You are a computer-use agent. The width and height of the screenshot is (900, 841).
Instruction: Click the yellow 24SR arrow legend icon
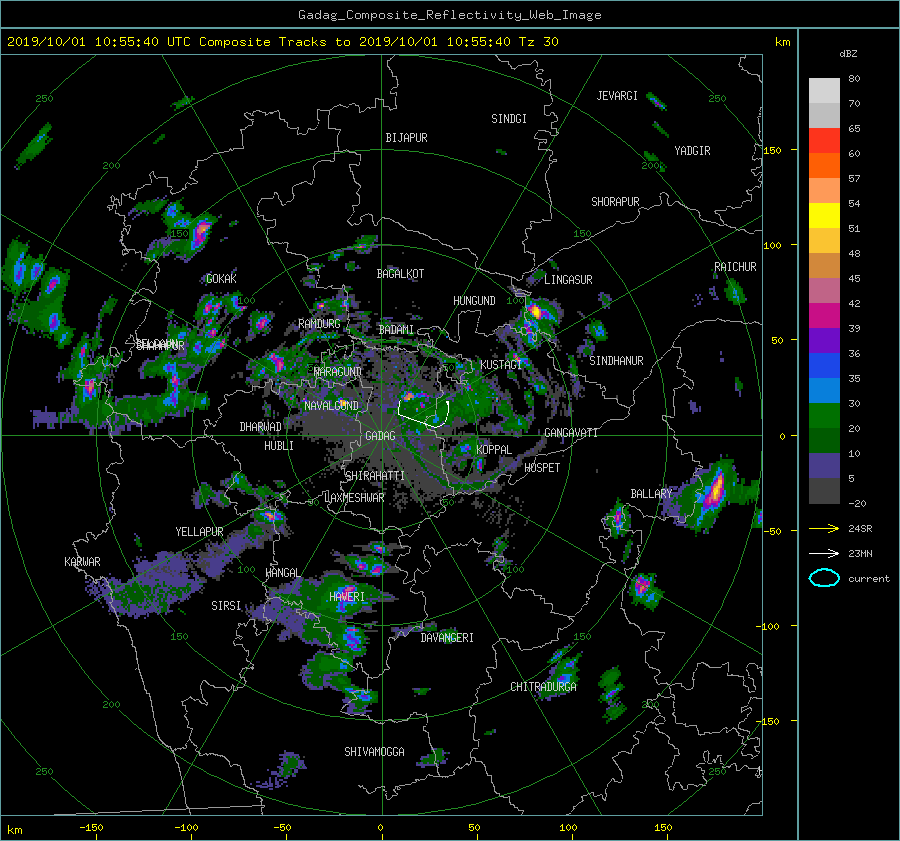[x=824, y=528]
